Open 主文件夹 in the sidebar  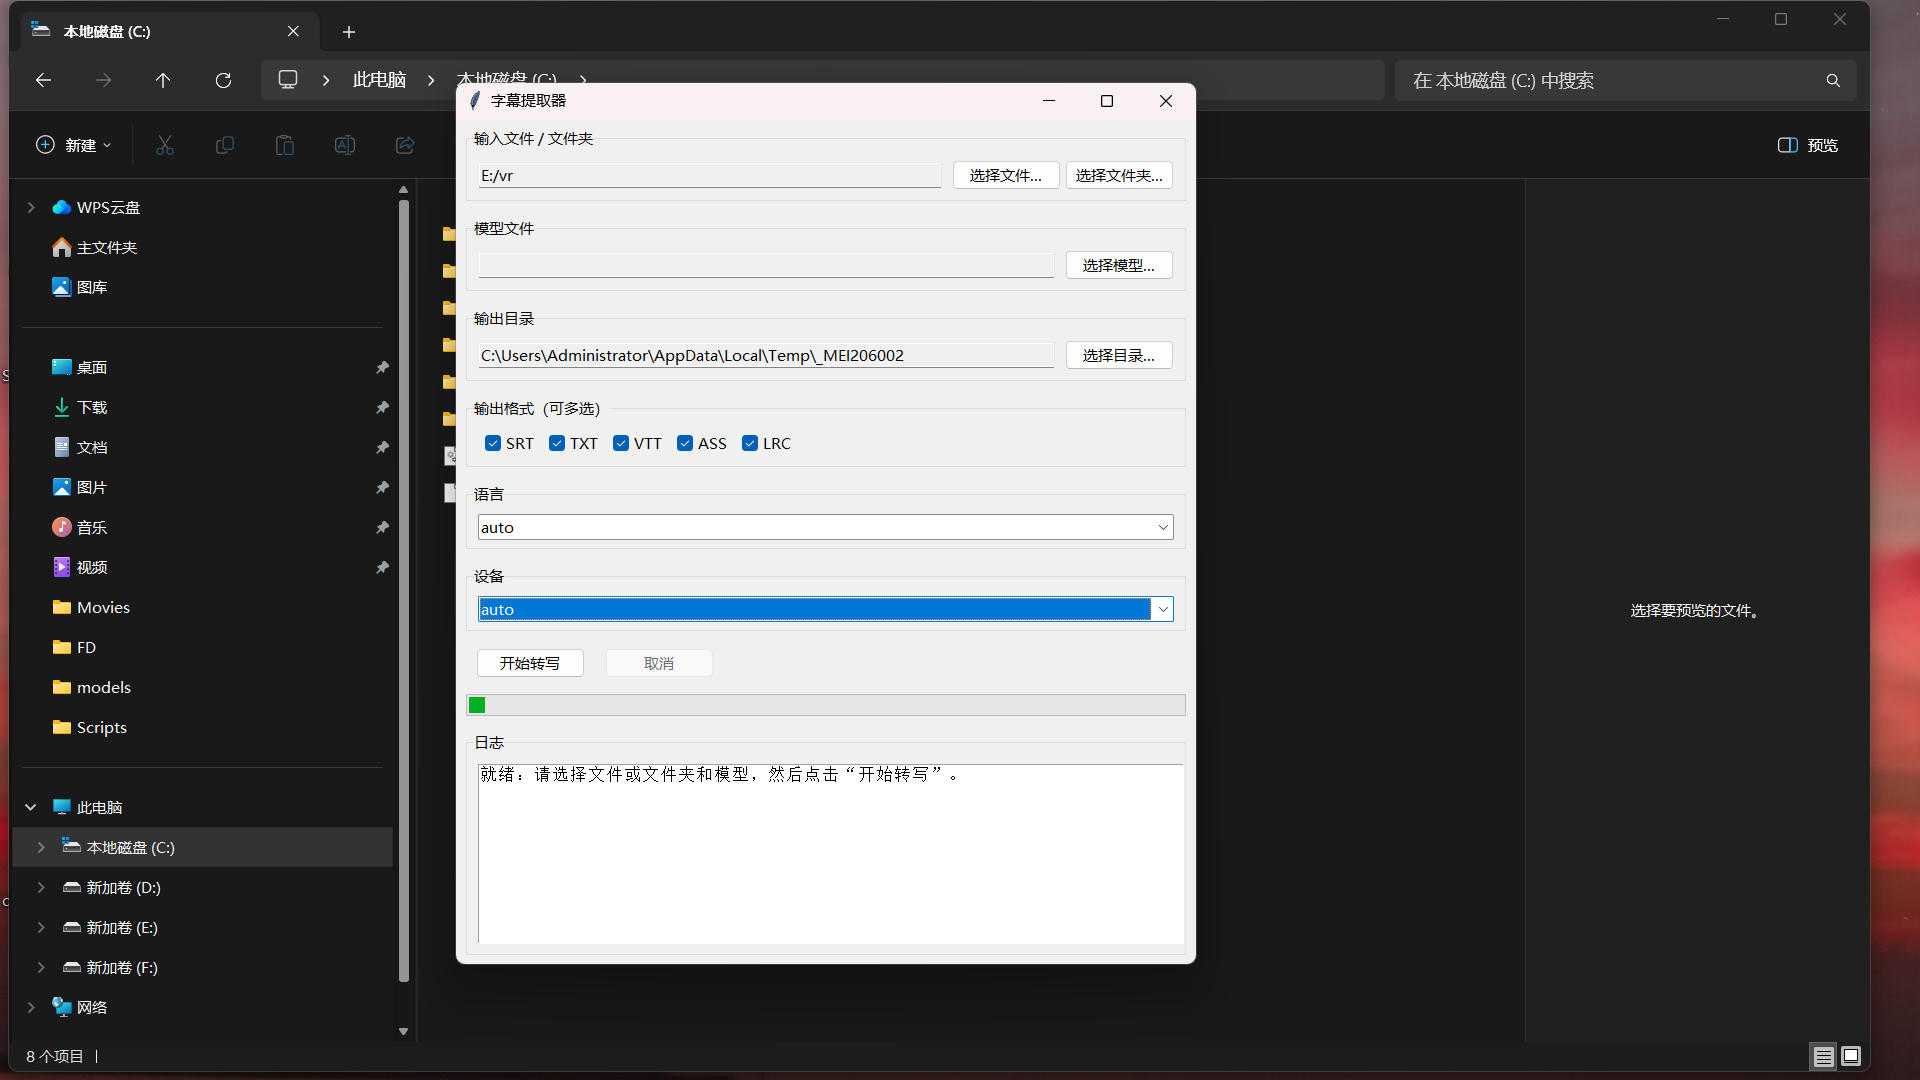(106, 247)
